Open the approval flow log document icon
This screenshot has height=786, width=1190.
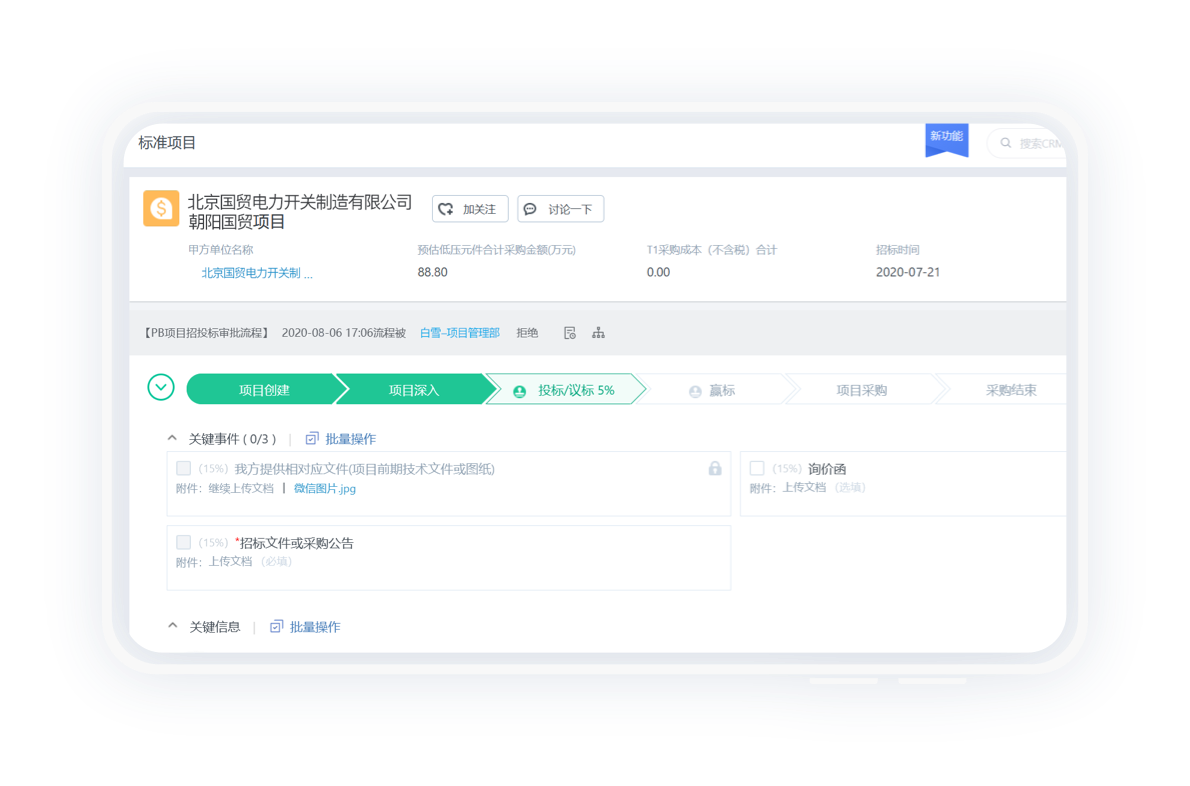tap(570, 333)
